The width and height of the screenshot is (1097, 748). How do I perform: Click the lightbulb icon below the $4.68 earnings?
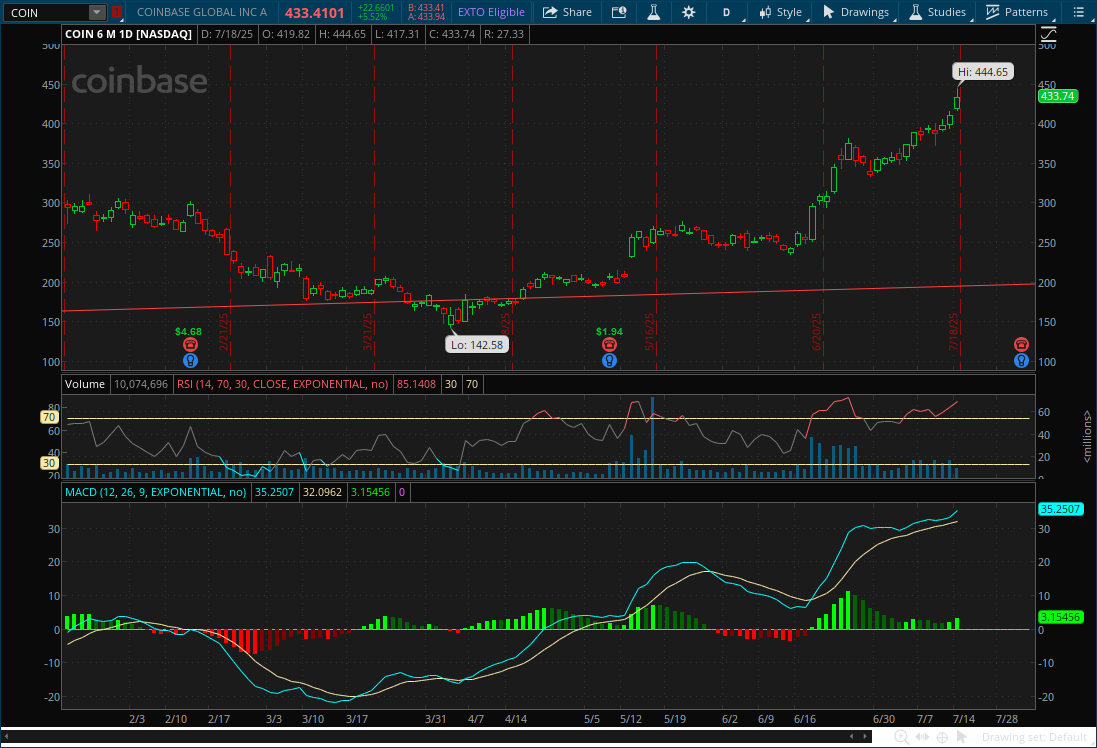[190, 360]
